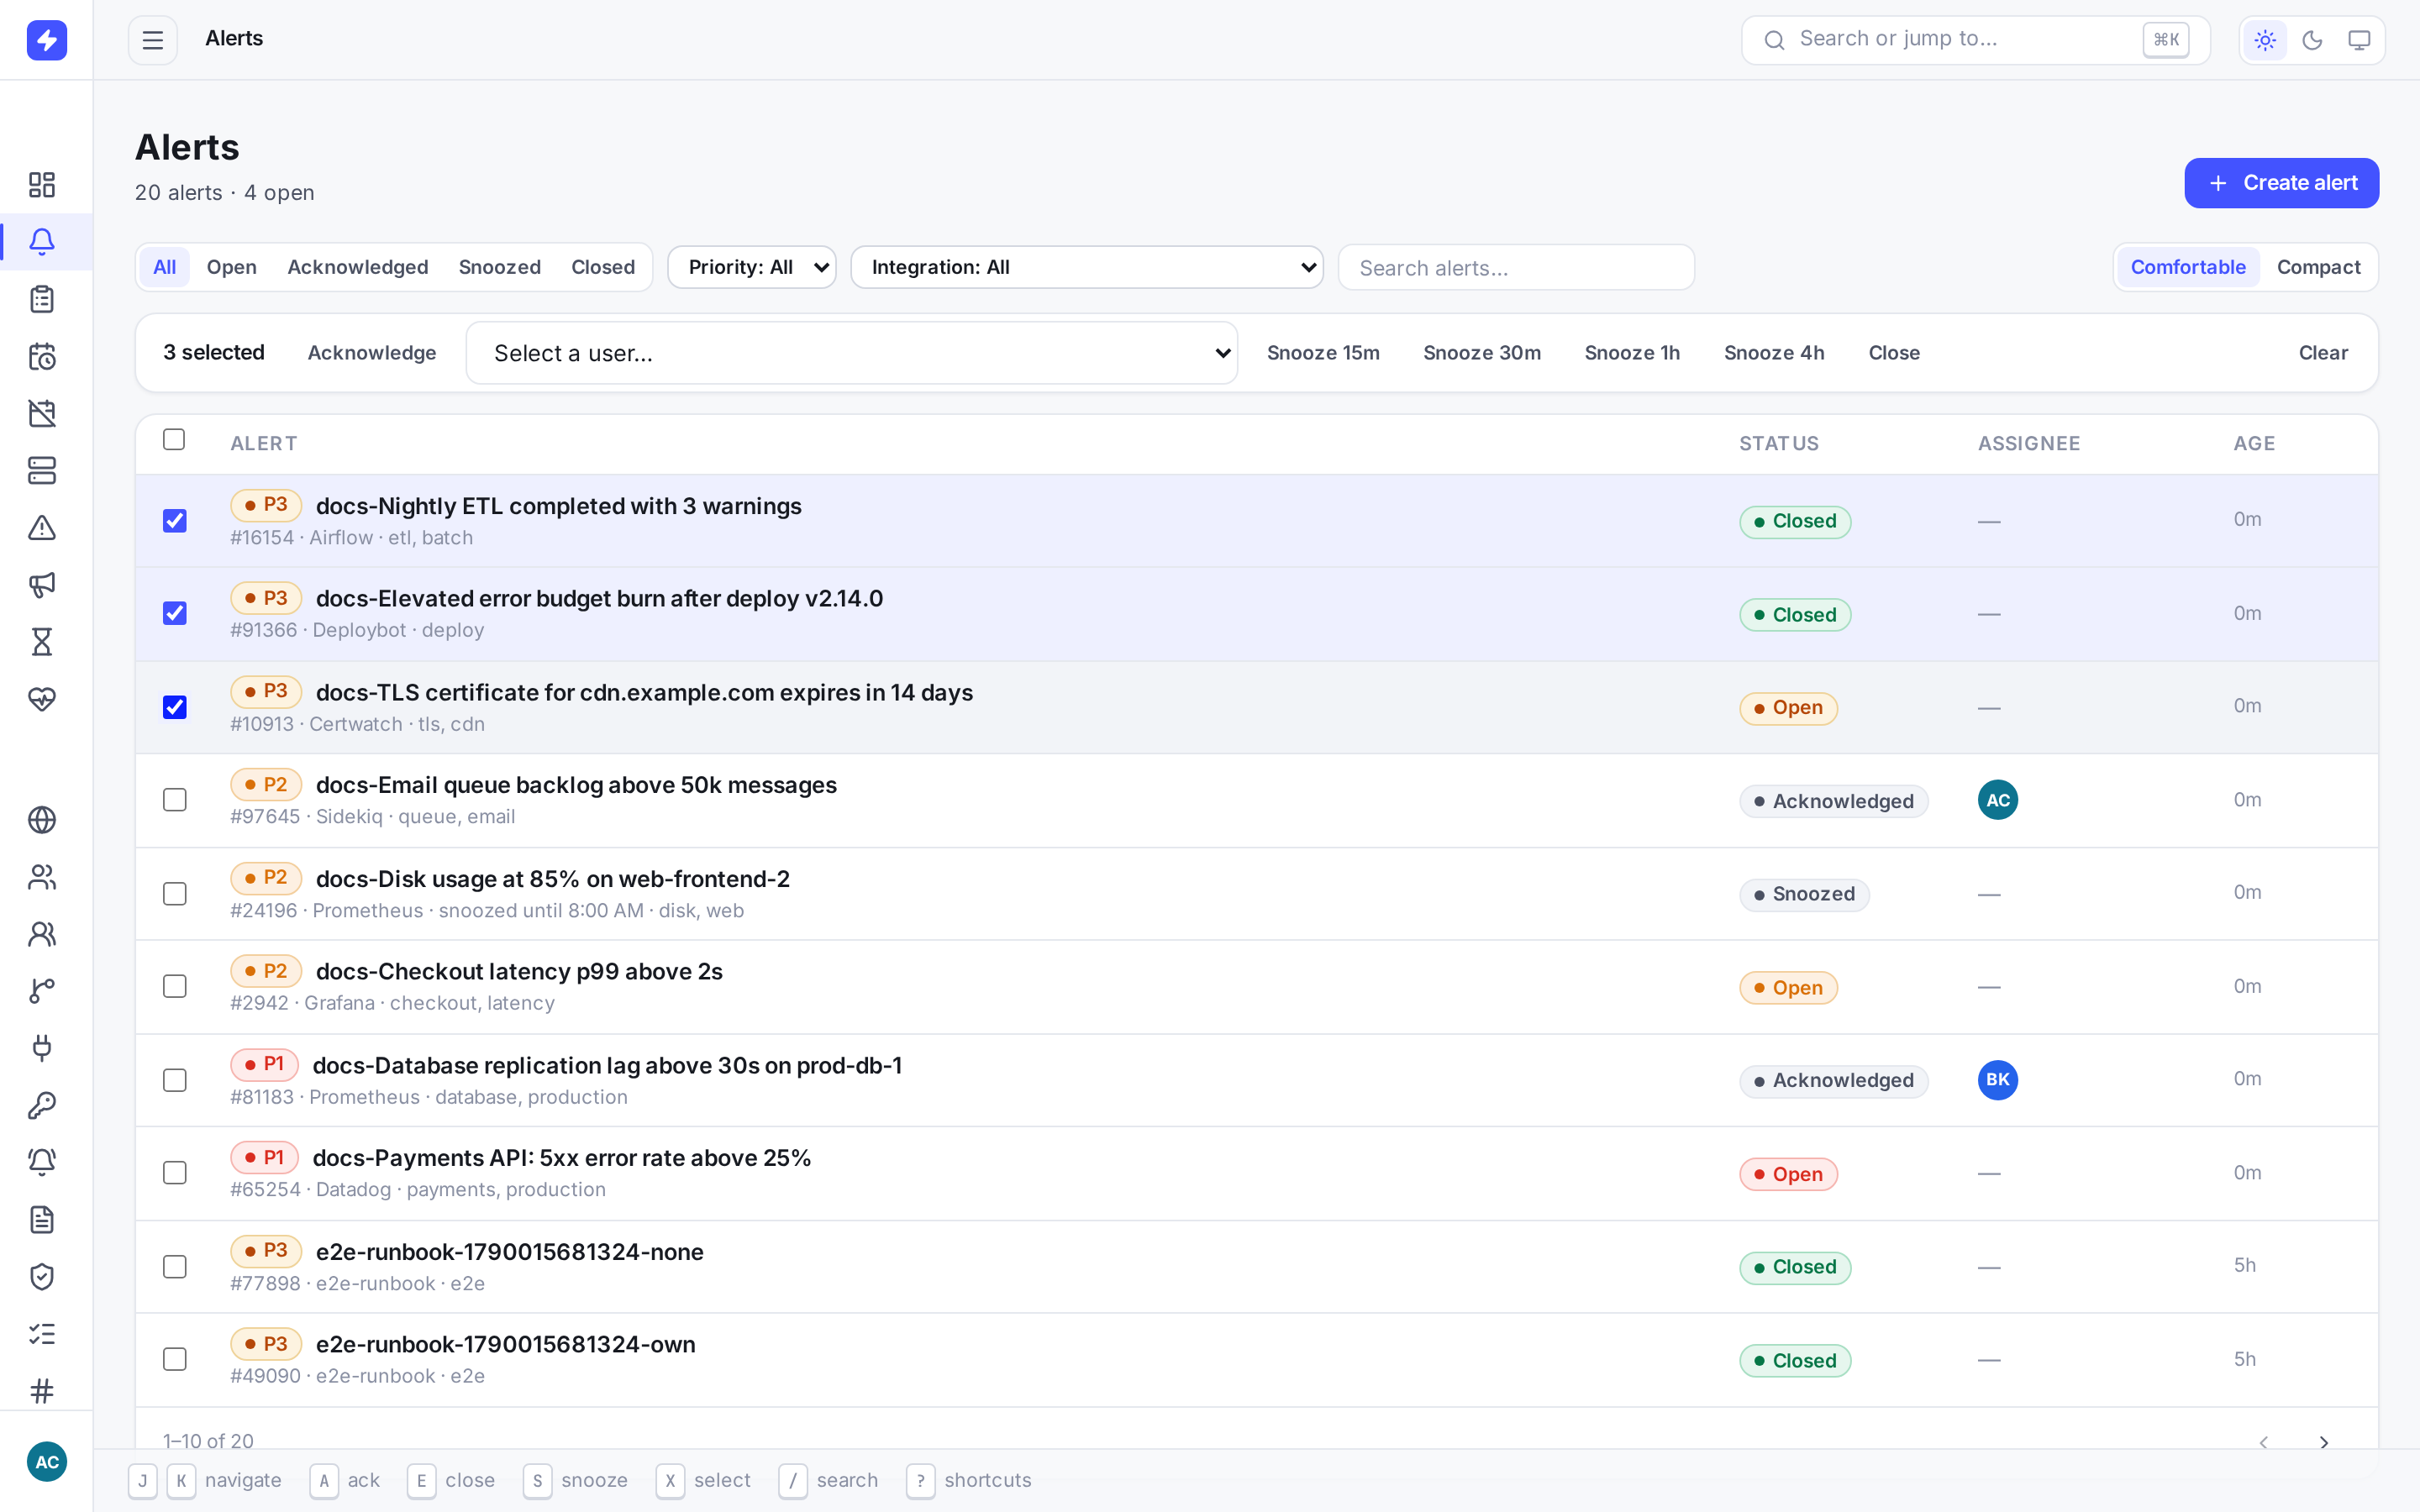Image resolution: width=2420 pixels, height=1512 pixels.
Task: Focus the Search alerts input
Action: coord(1516,268)
